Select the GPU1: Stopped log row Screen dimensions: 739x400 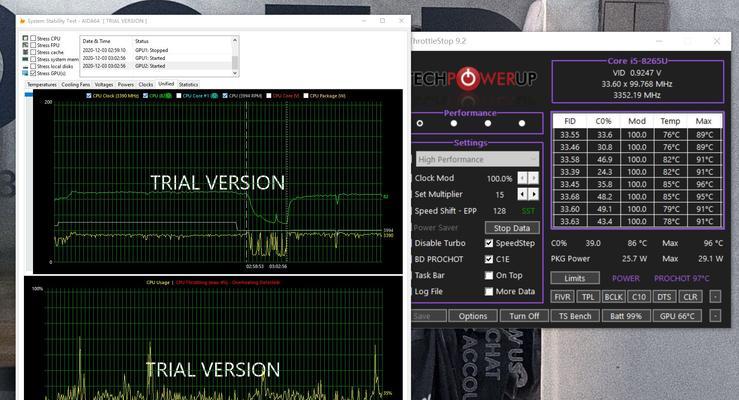156,50
